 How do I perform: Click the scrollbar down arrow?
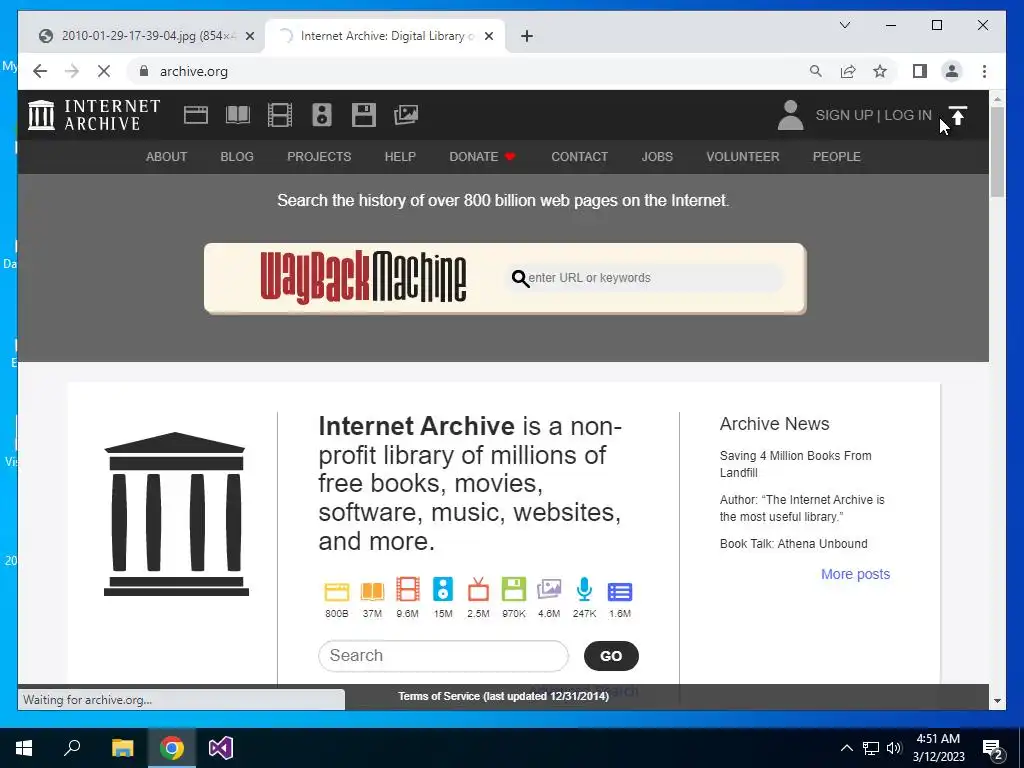coord(997,701)
